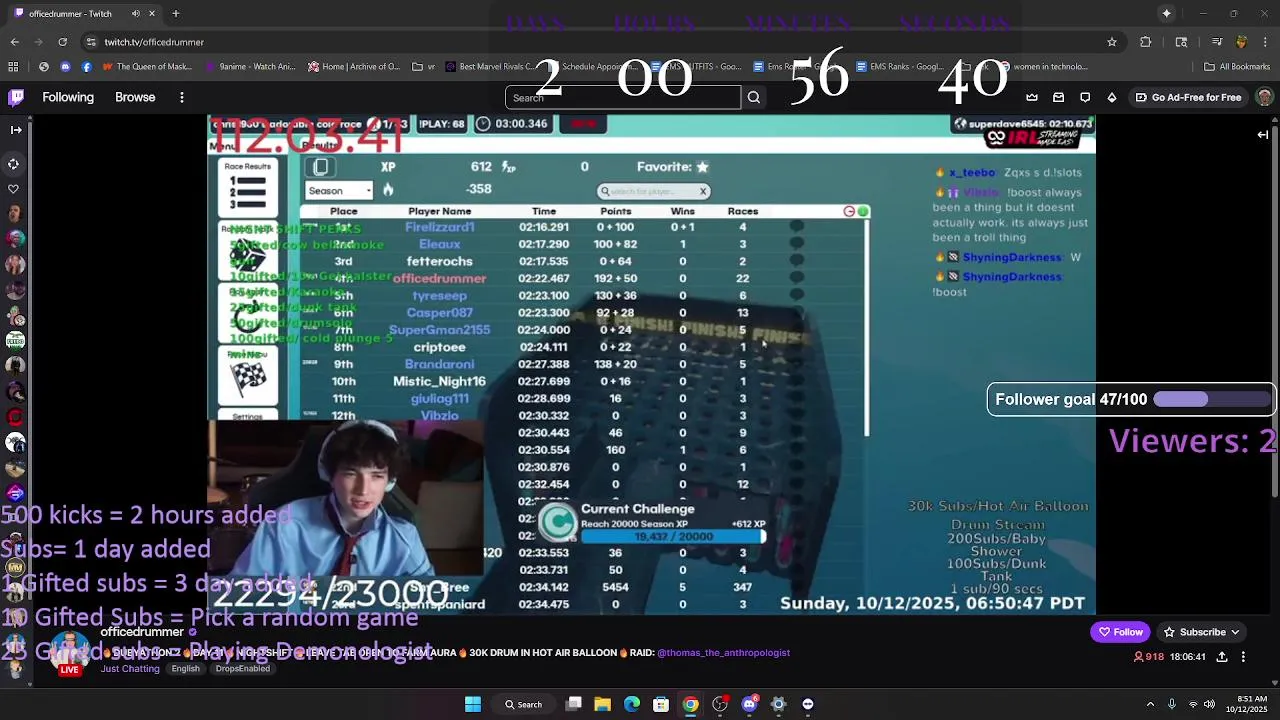Viewport: 1280px width, 720px height.
Task: Open The Queen of Mask bookmark
Action: click(x=146, y=67)
